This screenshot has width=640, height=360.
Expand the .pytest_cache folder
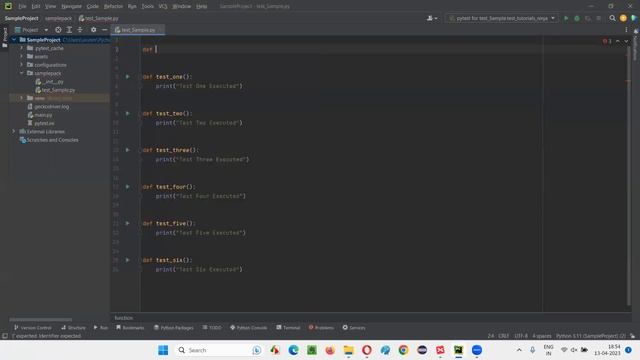click(22, 48)
